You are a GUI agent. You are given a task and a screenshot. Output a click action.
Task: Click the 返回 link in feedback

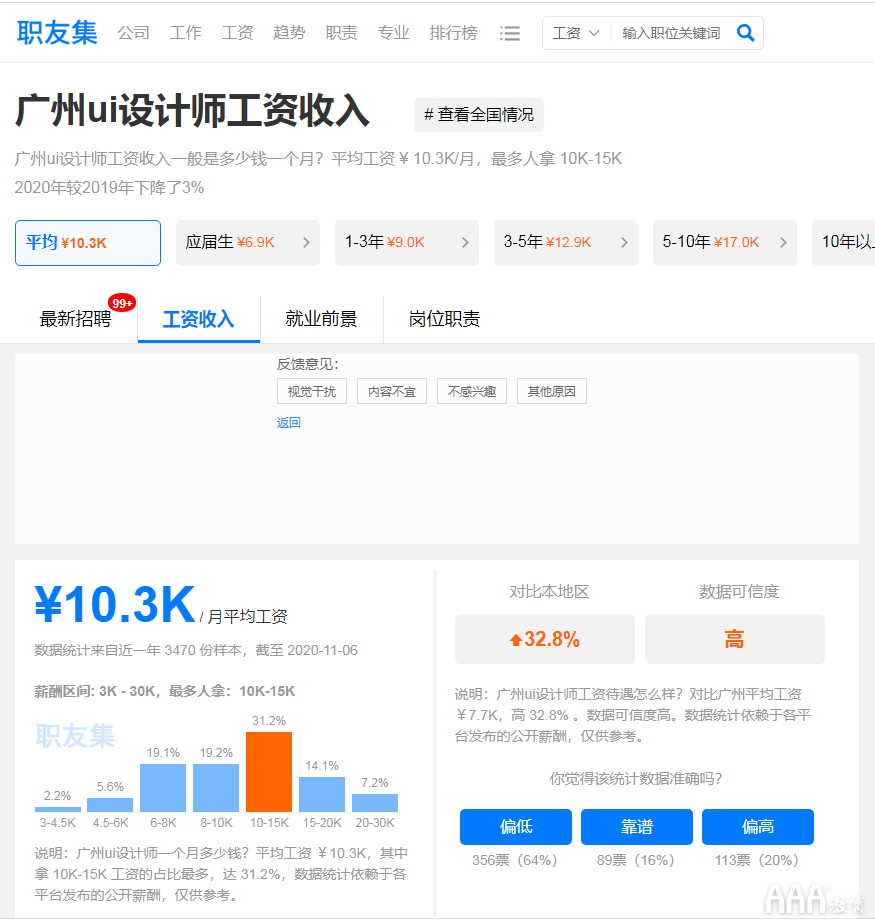pos(288,423)
